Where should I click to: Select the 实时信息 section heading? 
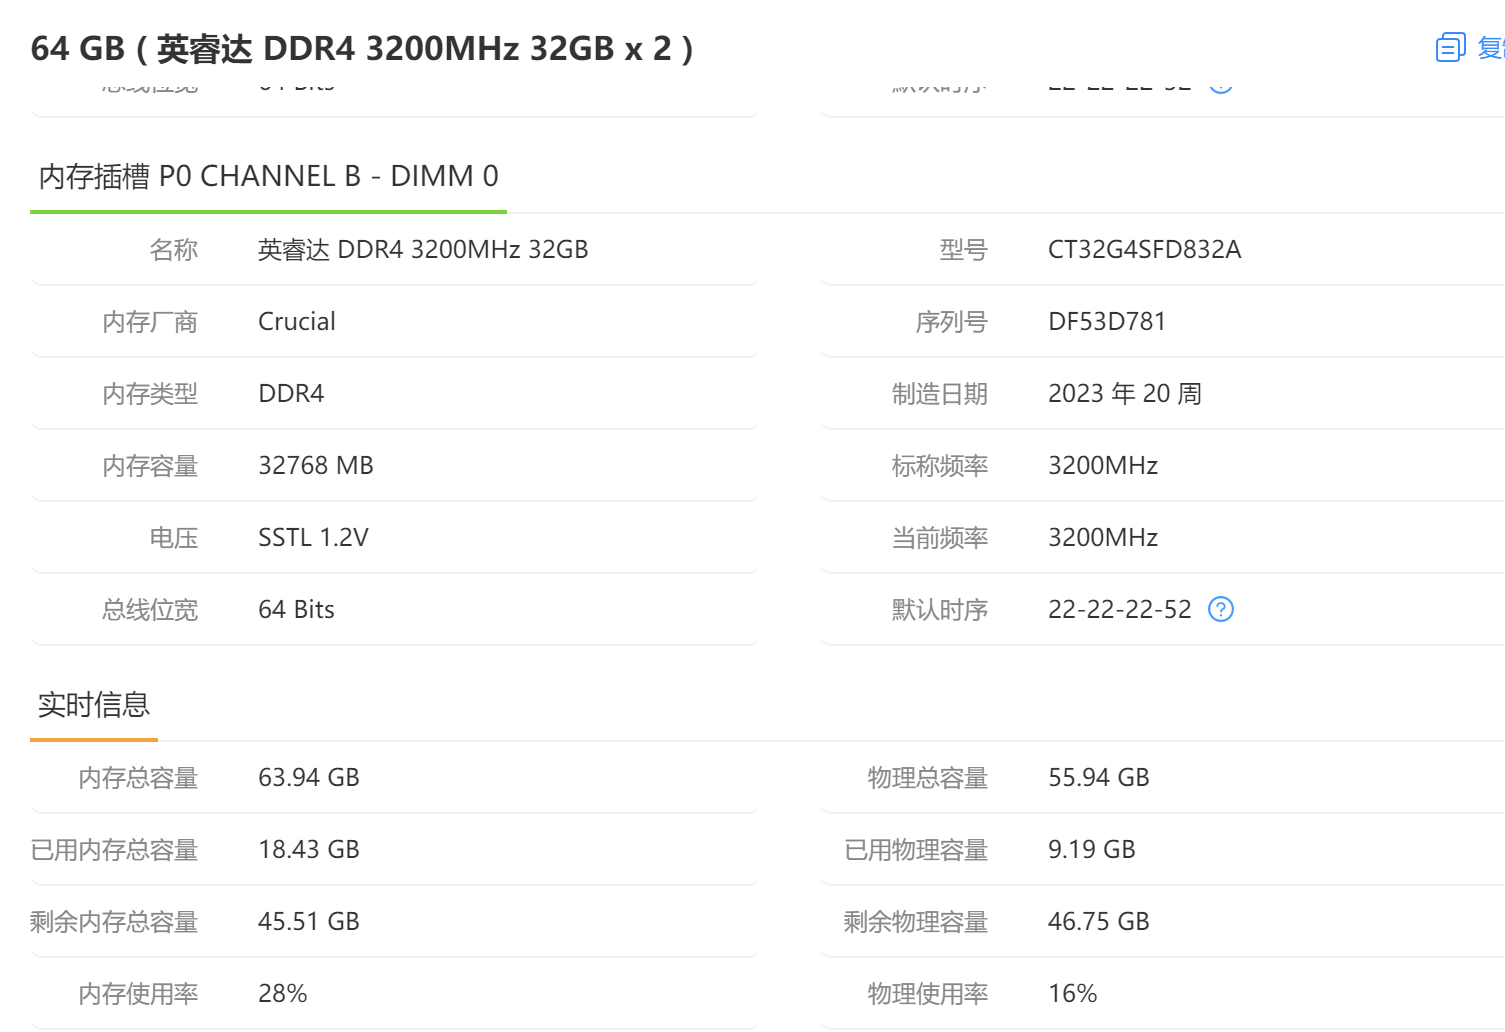click(x=94, y=705)
